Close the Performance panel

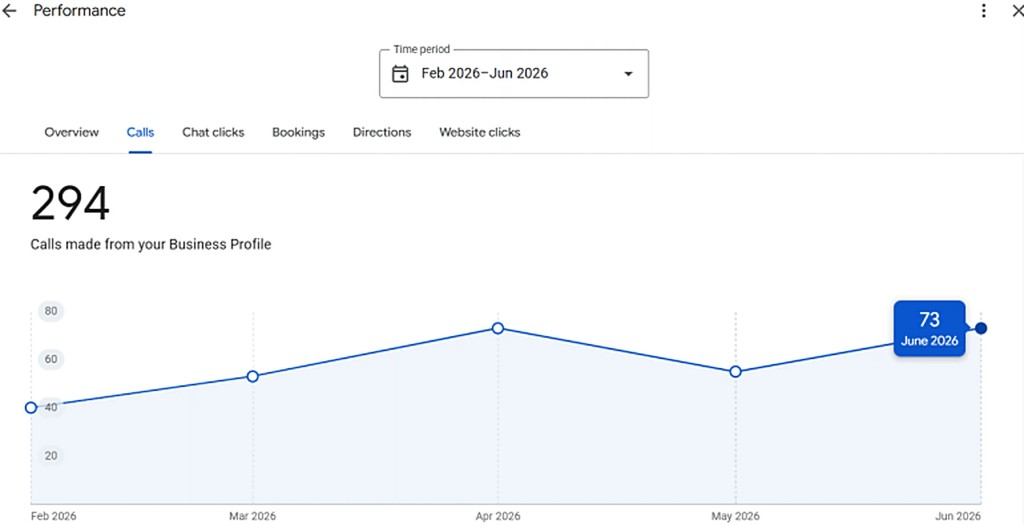1017,11
